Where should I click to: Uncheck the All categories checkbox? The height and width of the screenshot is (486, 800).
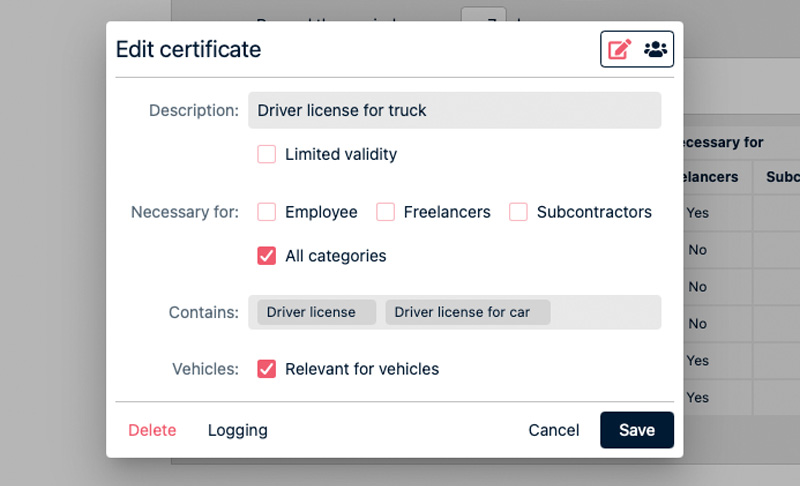click(267, 256)
